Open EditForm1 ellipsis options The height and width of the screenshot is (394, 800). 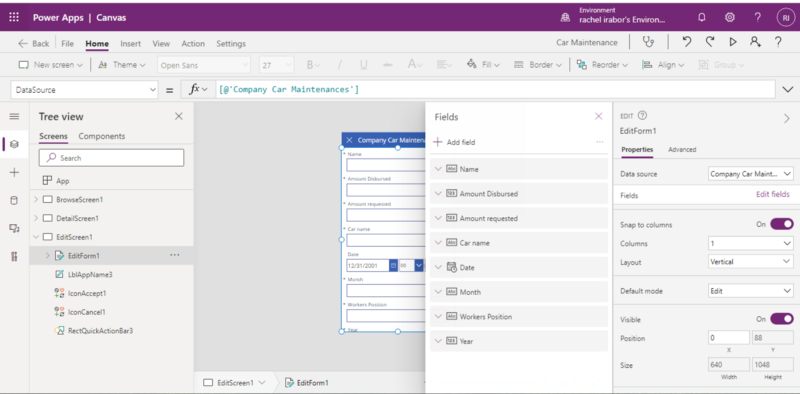[x=174, y=255]
